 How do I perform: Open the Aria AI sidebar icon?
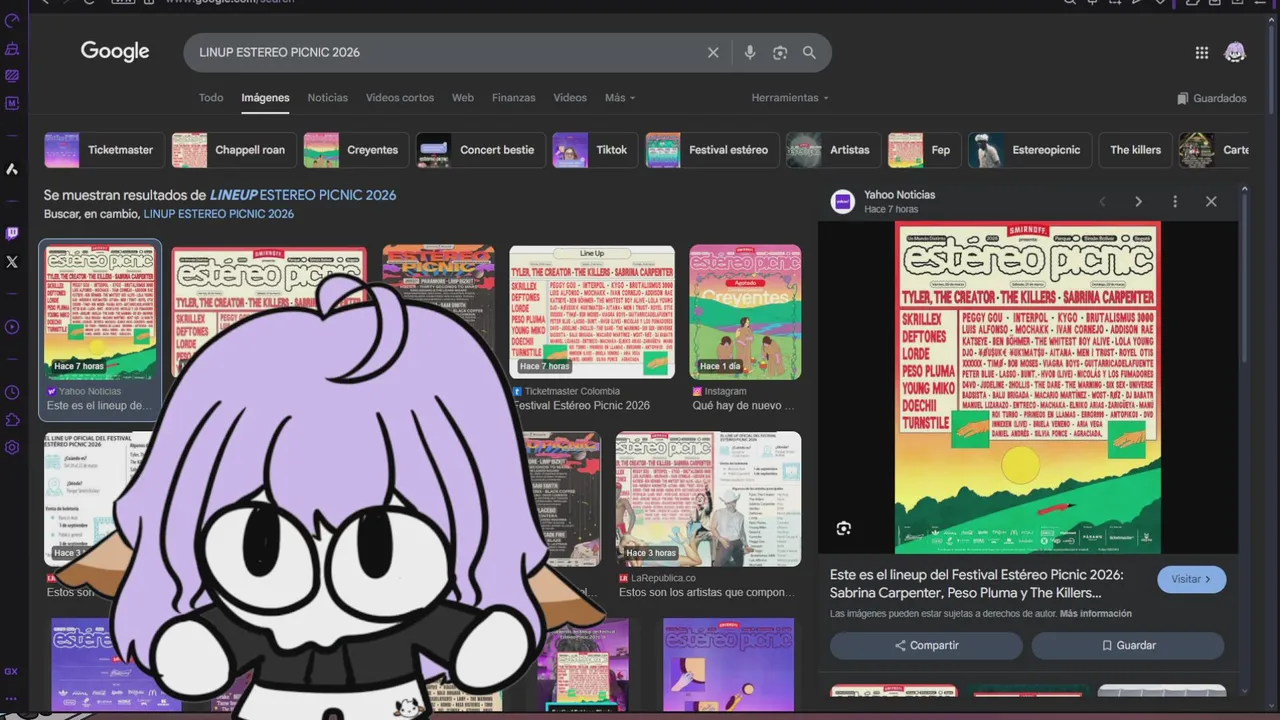click(x=12, y=169)
